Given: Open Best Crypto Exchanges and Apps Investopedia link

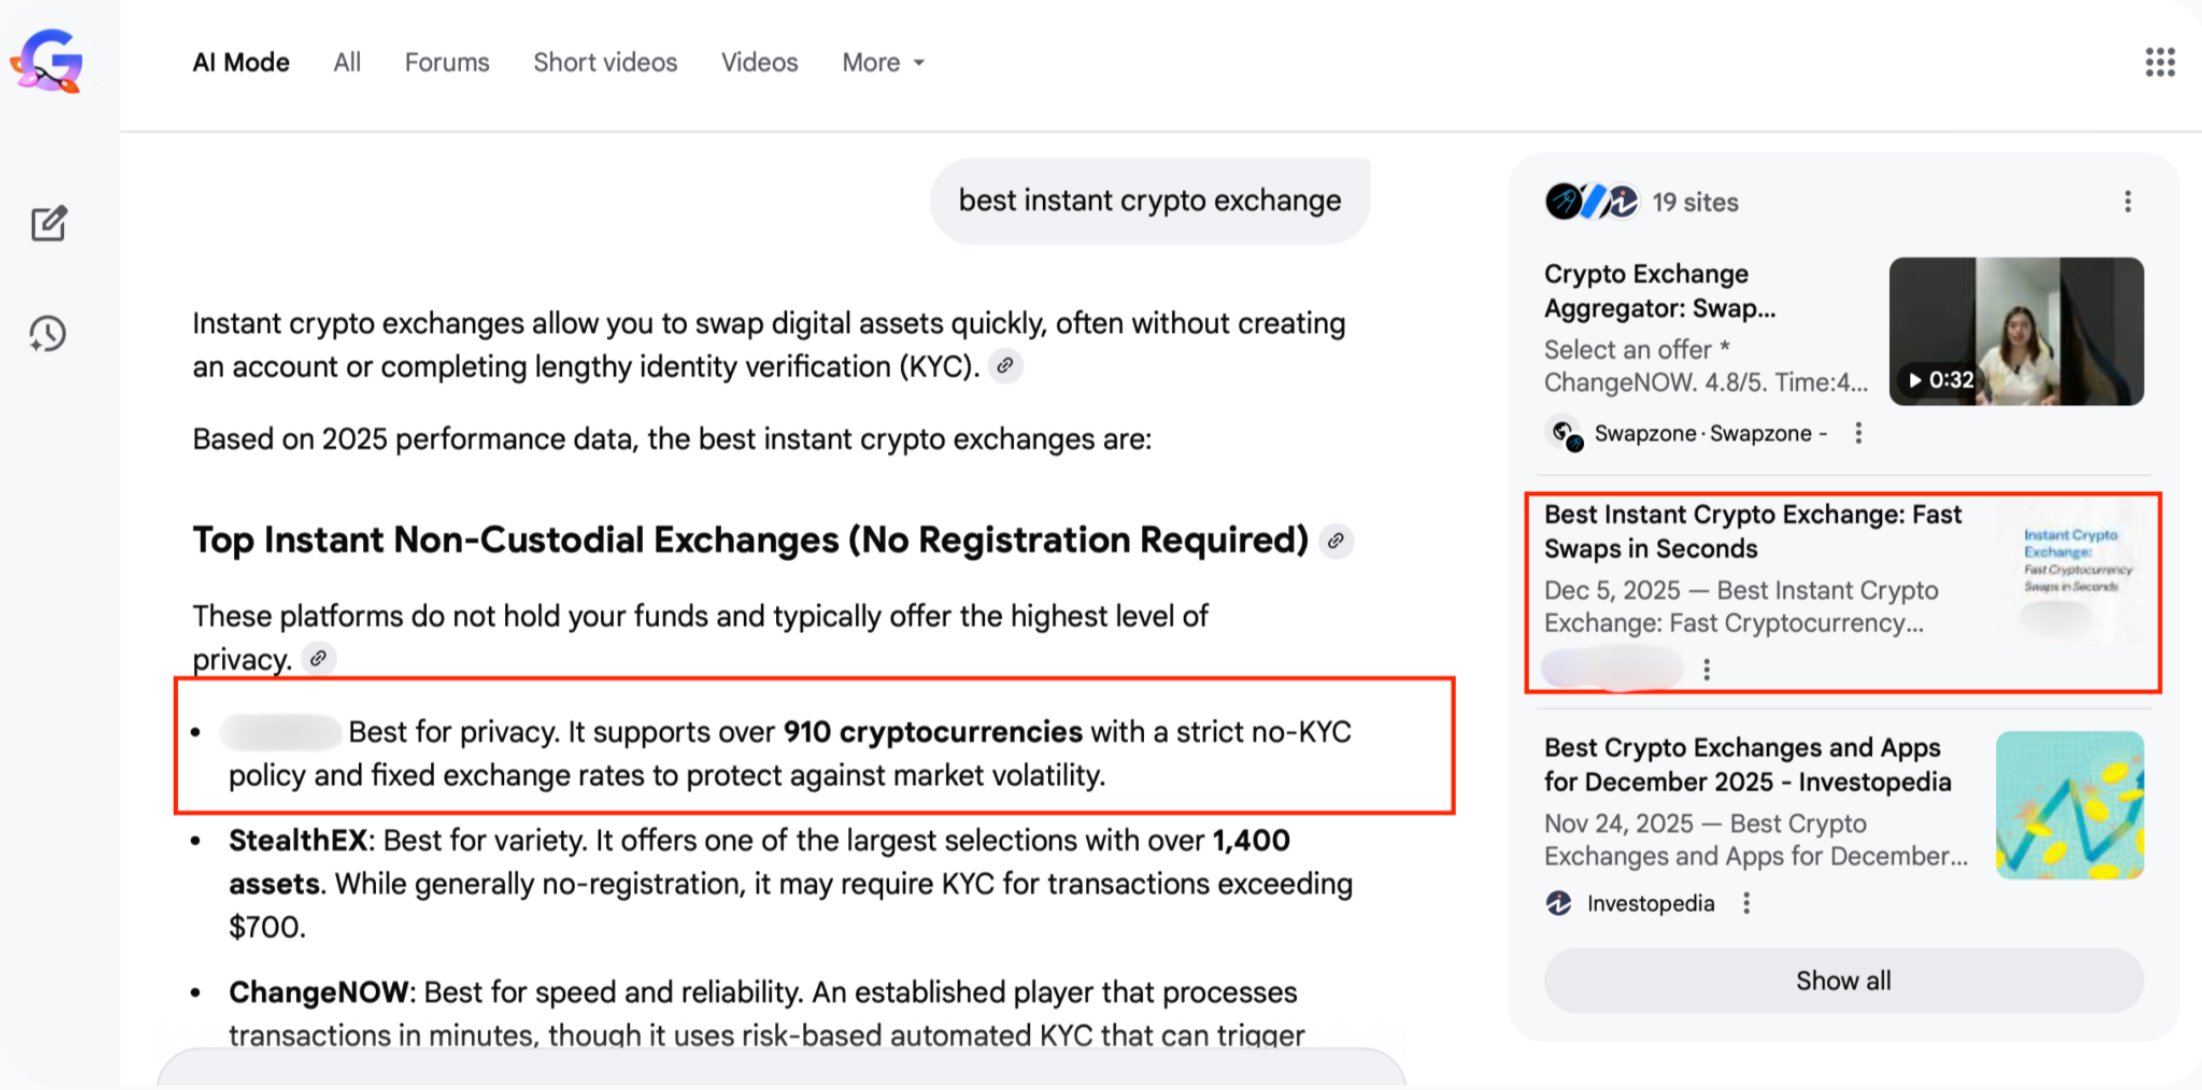Looking at the screenshot, I should [1747, 764].
